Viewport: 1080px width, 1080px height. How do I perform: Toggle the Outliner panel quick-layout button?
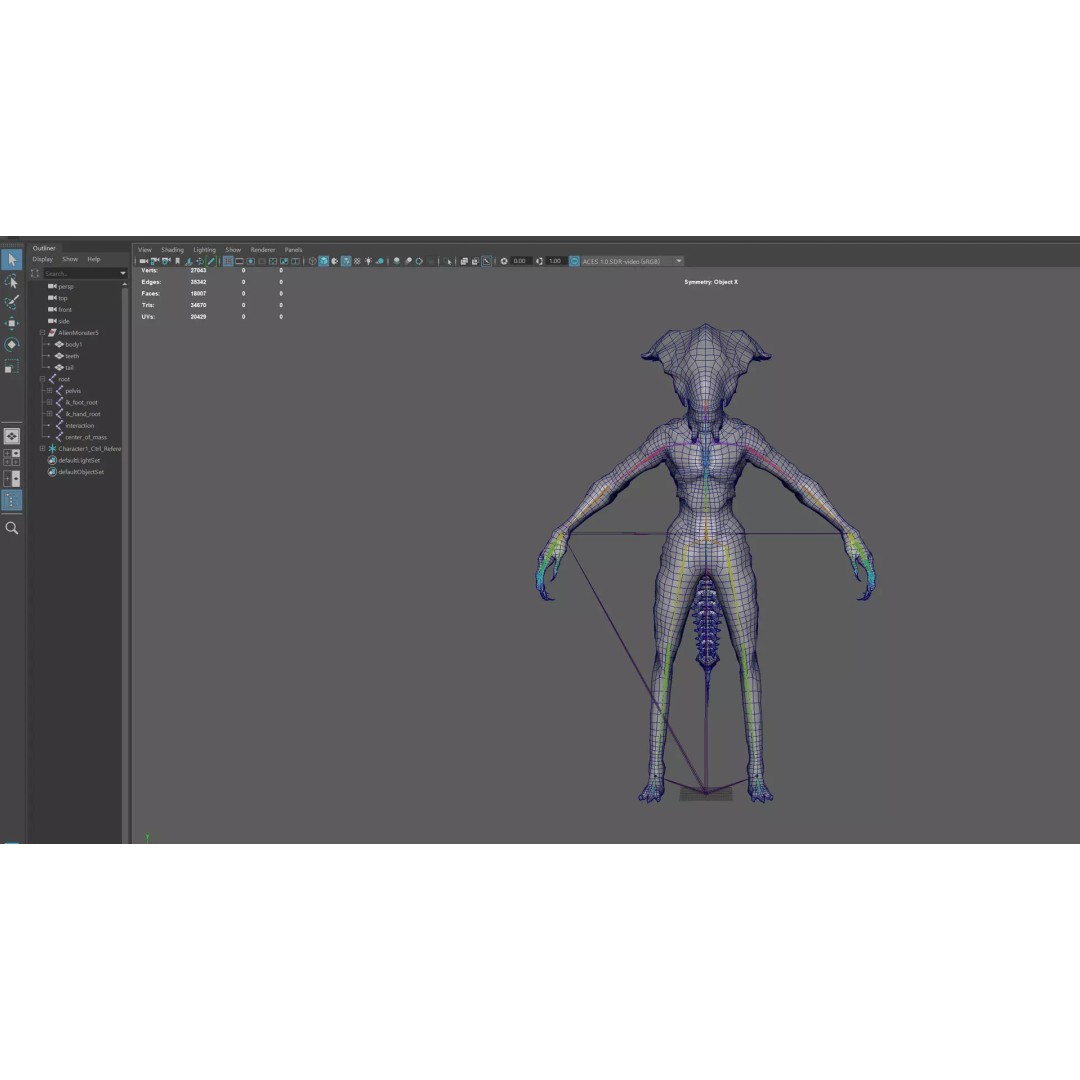pos(12,500)
